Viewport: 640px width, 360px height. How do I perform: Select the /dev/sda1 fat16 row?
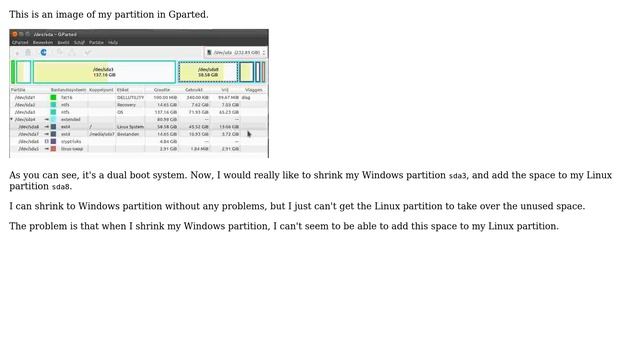(x=139, y=98)
